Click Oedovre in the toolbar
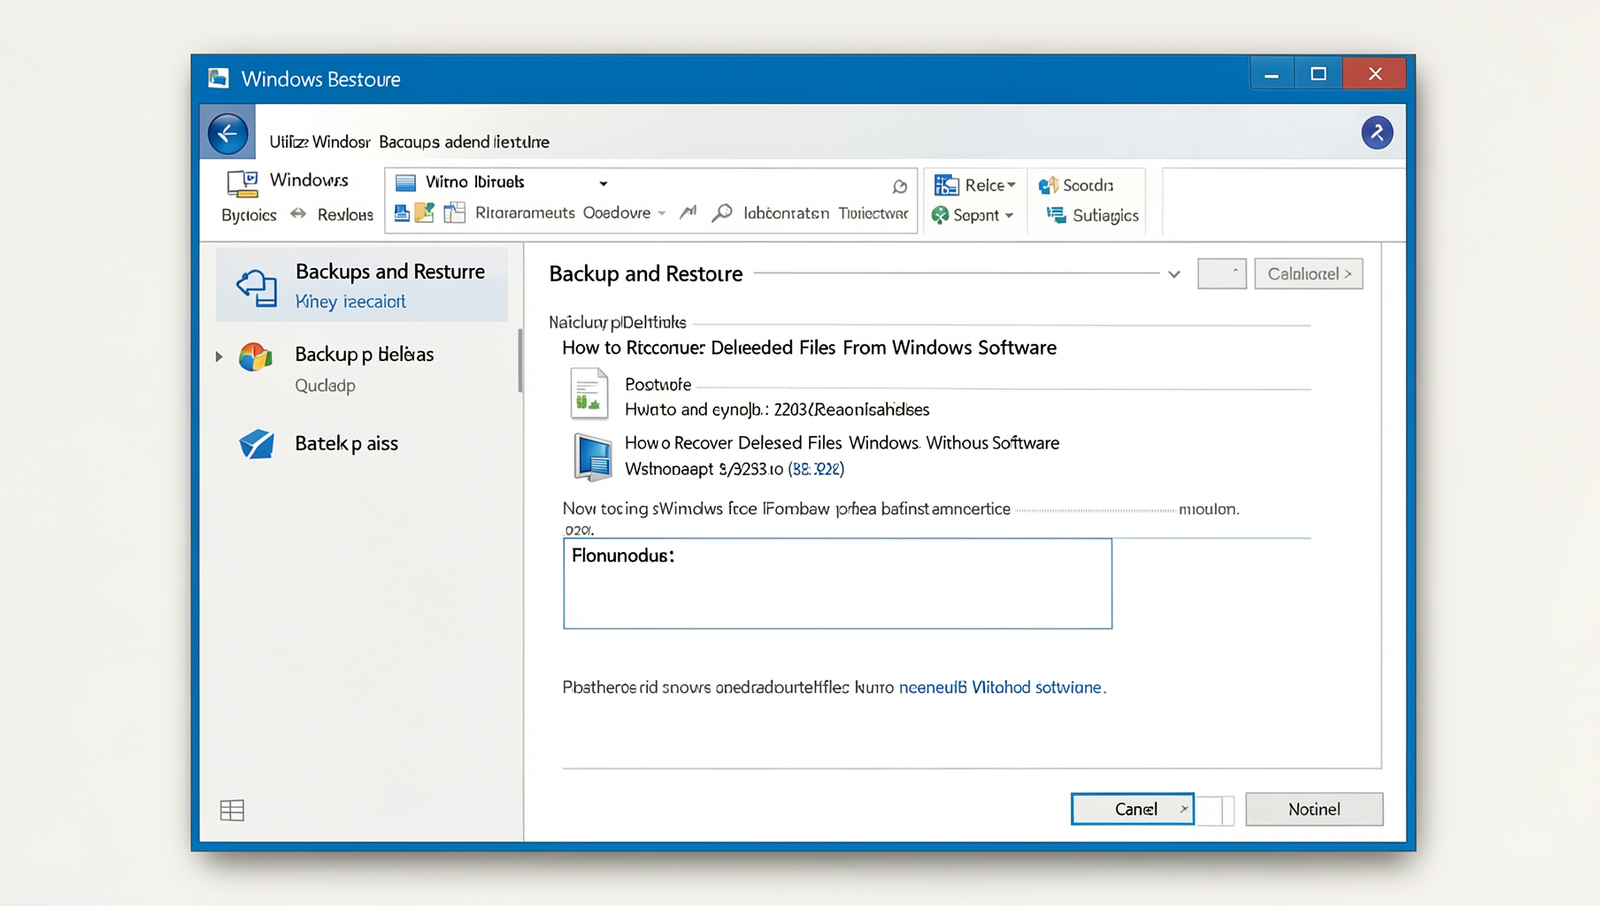This screenshot has width=1600, height=906. click(617, 213)
